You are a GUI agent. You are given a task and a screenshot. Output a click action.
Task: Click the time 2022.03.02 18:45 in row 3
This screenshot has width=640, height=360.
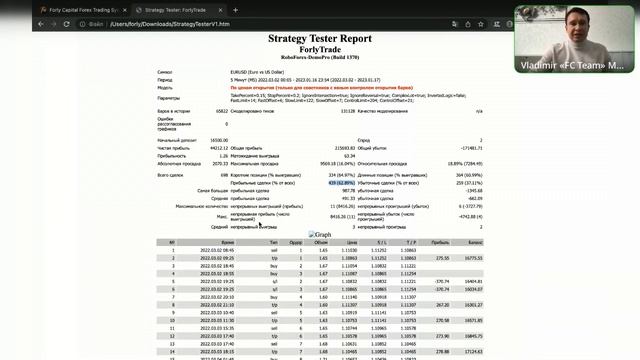click(217, 266)
